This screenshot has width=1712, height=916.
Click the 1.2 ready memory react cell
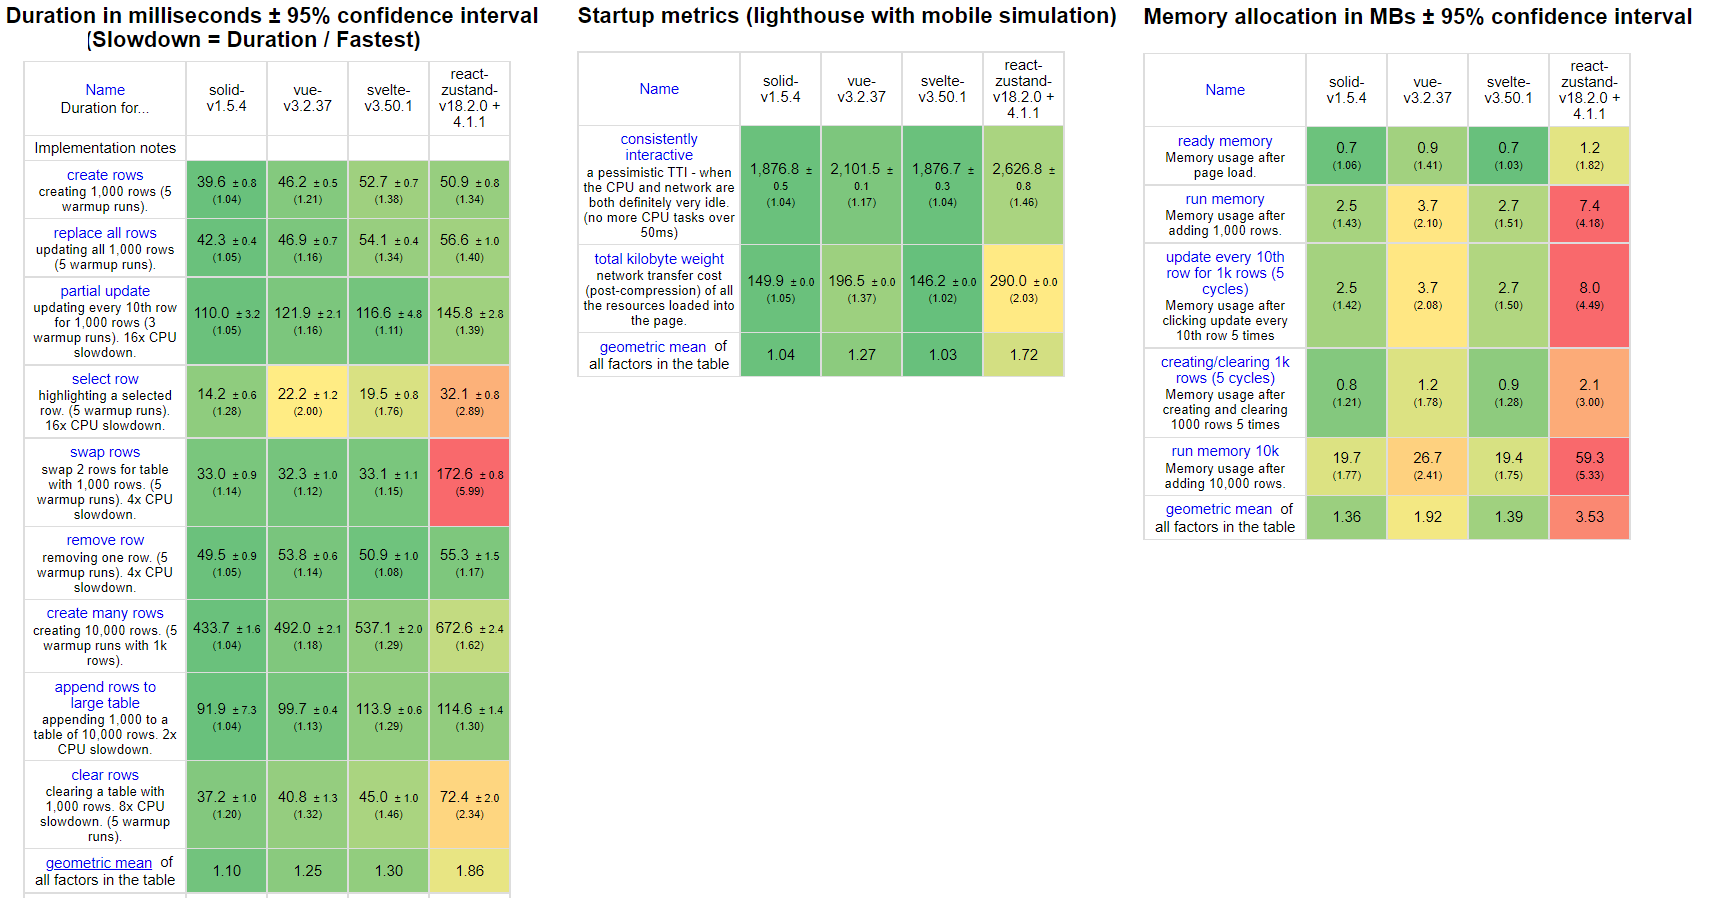click(x=1590, y=156)
